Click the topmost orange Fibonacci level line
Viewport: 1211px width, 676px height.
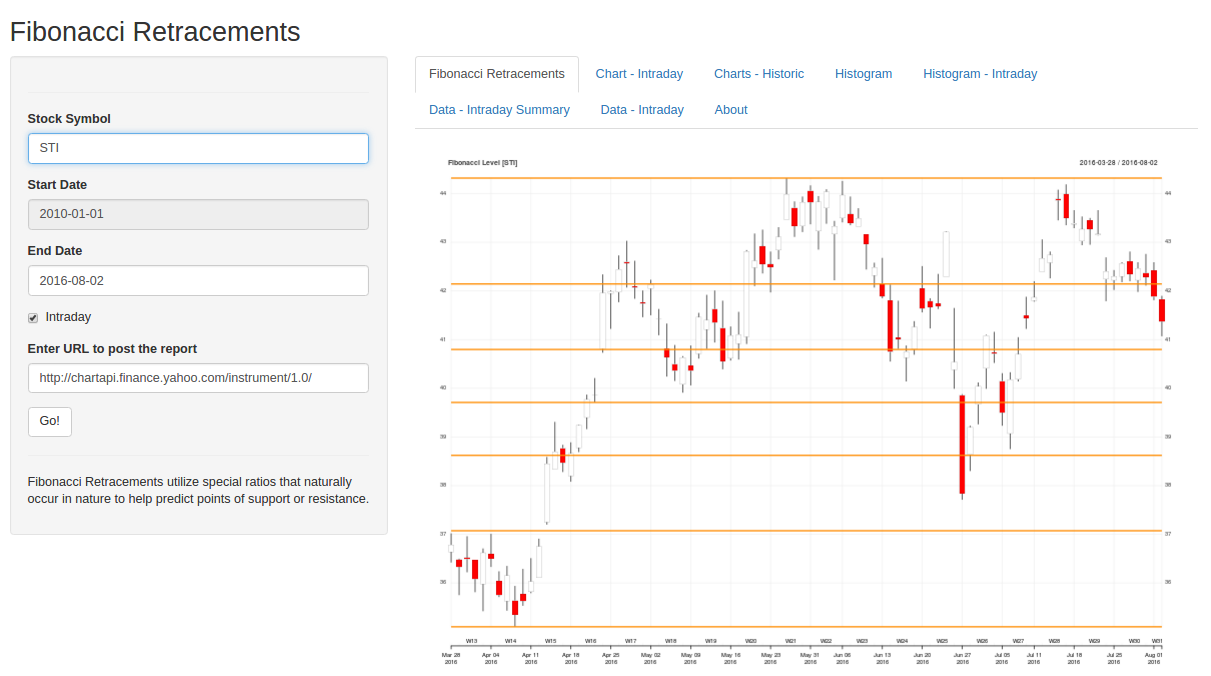pos(800,178)
